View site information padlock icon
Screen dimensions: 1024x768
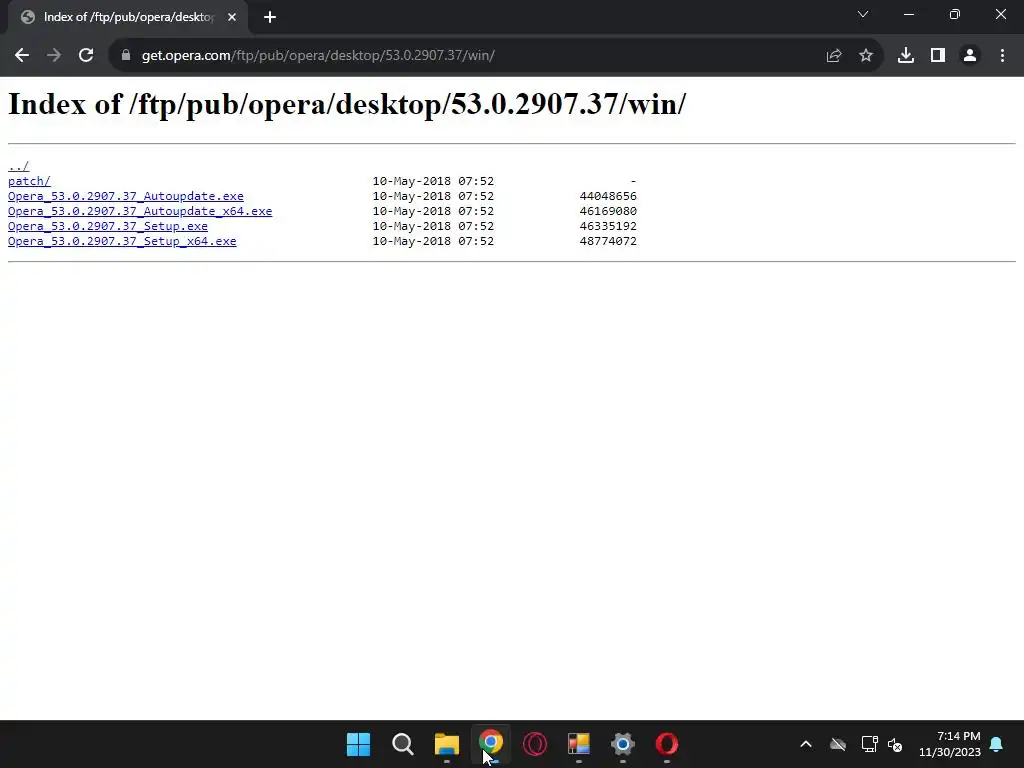point(125,56)
